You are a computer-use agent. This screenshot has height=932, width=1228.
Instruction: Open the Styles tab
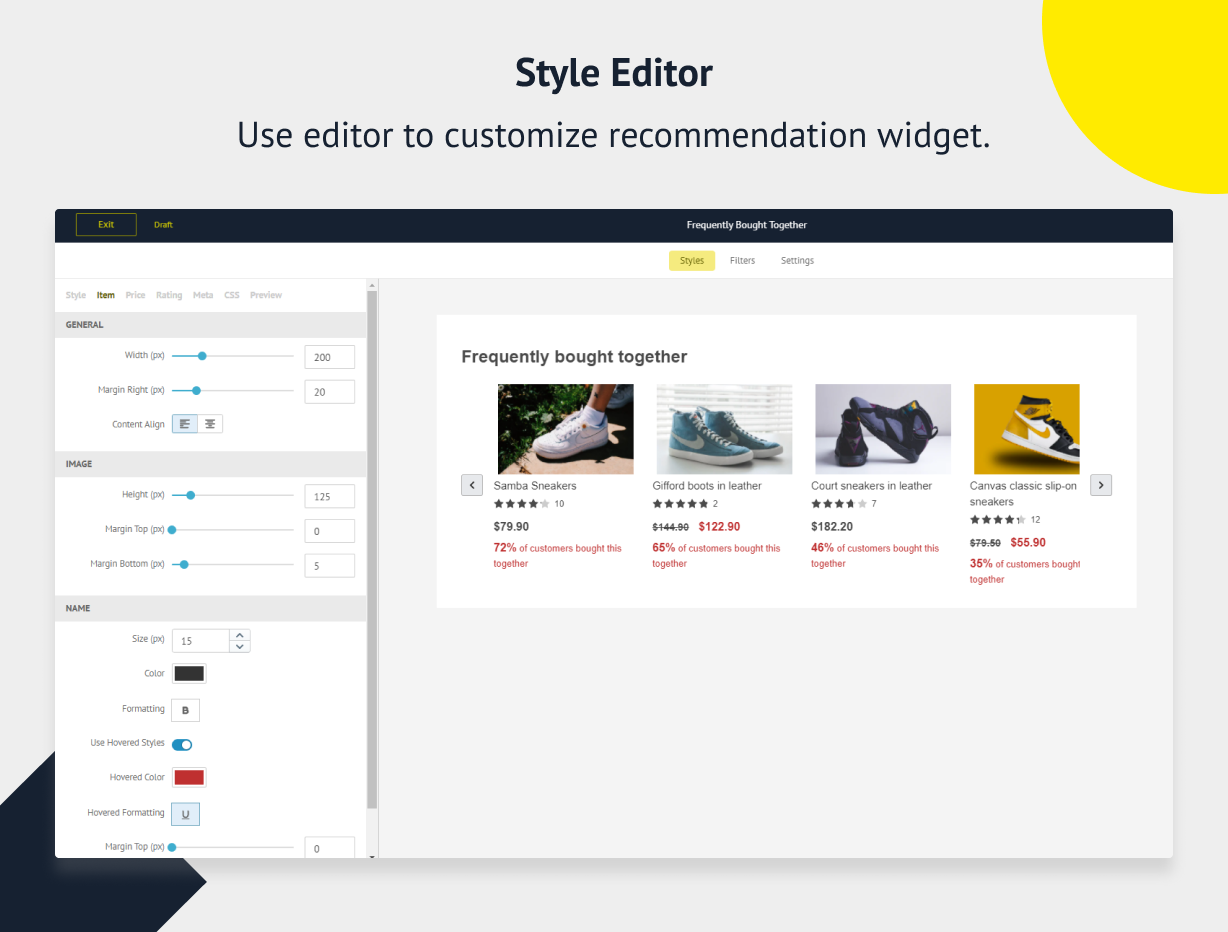(x=692, y=261)
